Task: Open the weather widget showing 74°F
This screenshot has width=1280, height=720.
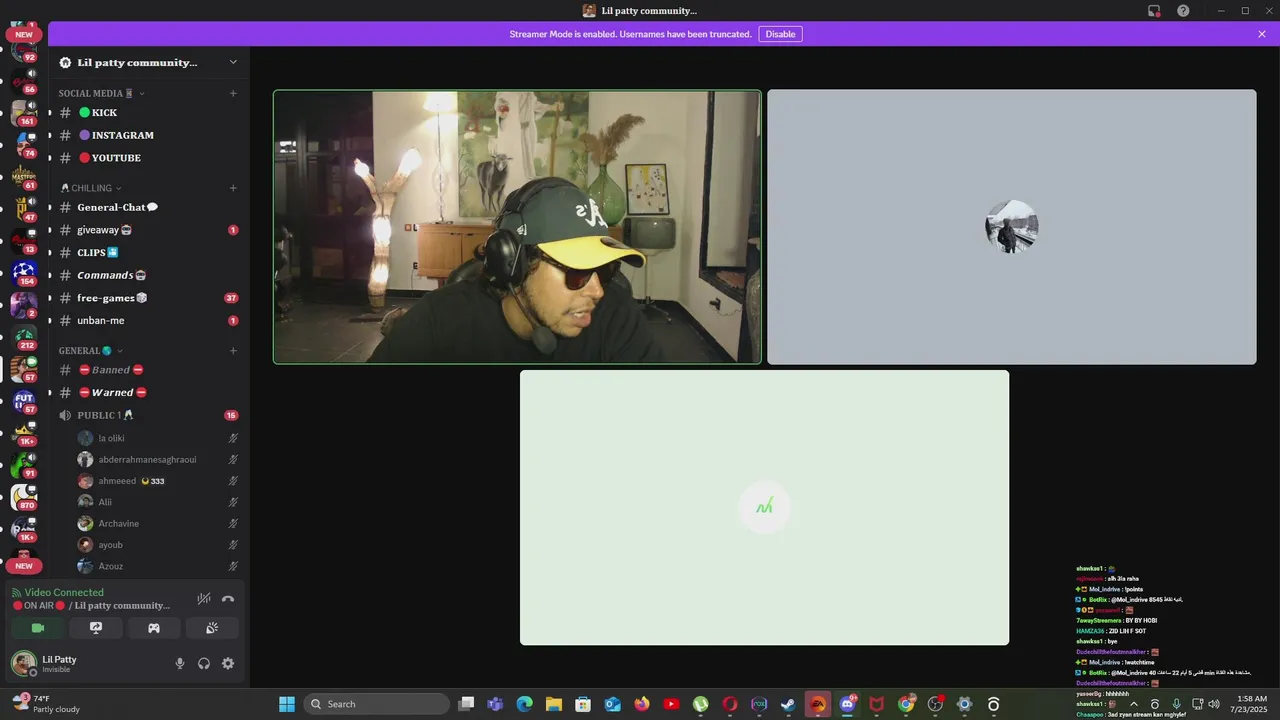Action: pyautogui.click(x=45, y=704)
